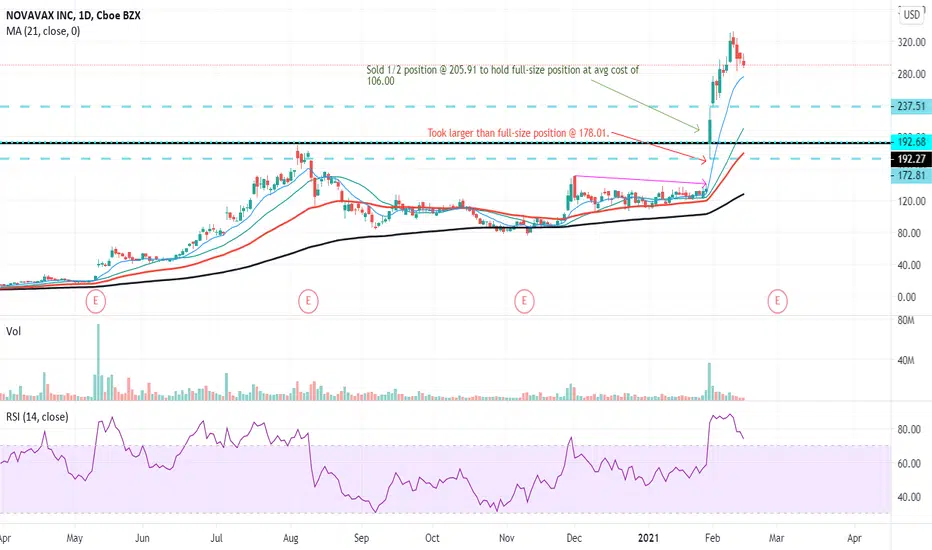The image size is (932, 550).
Task: Open the USD currency selector
Action: tap(911, 15)
